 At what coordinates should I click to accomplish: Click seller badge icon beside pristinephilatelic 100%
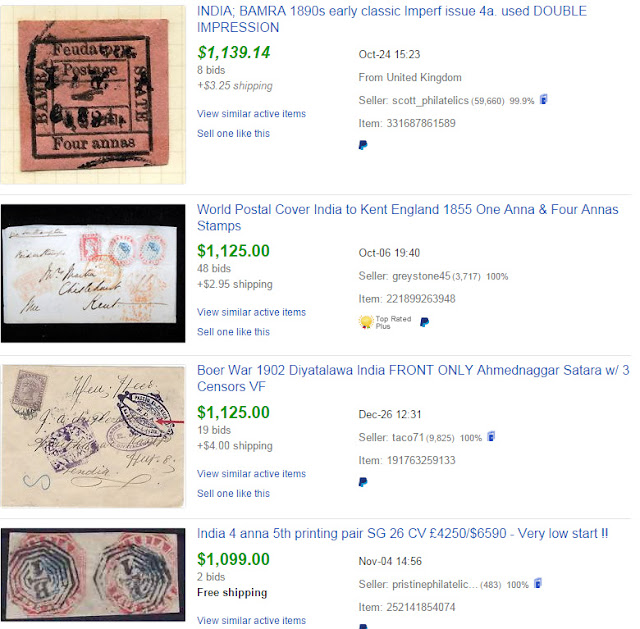coord(538,584)
